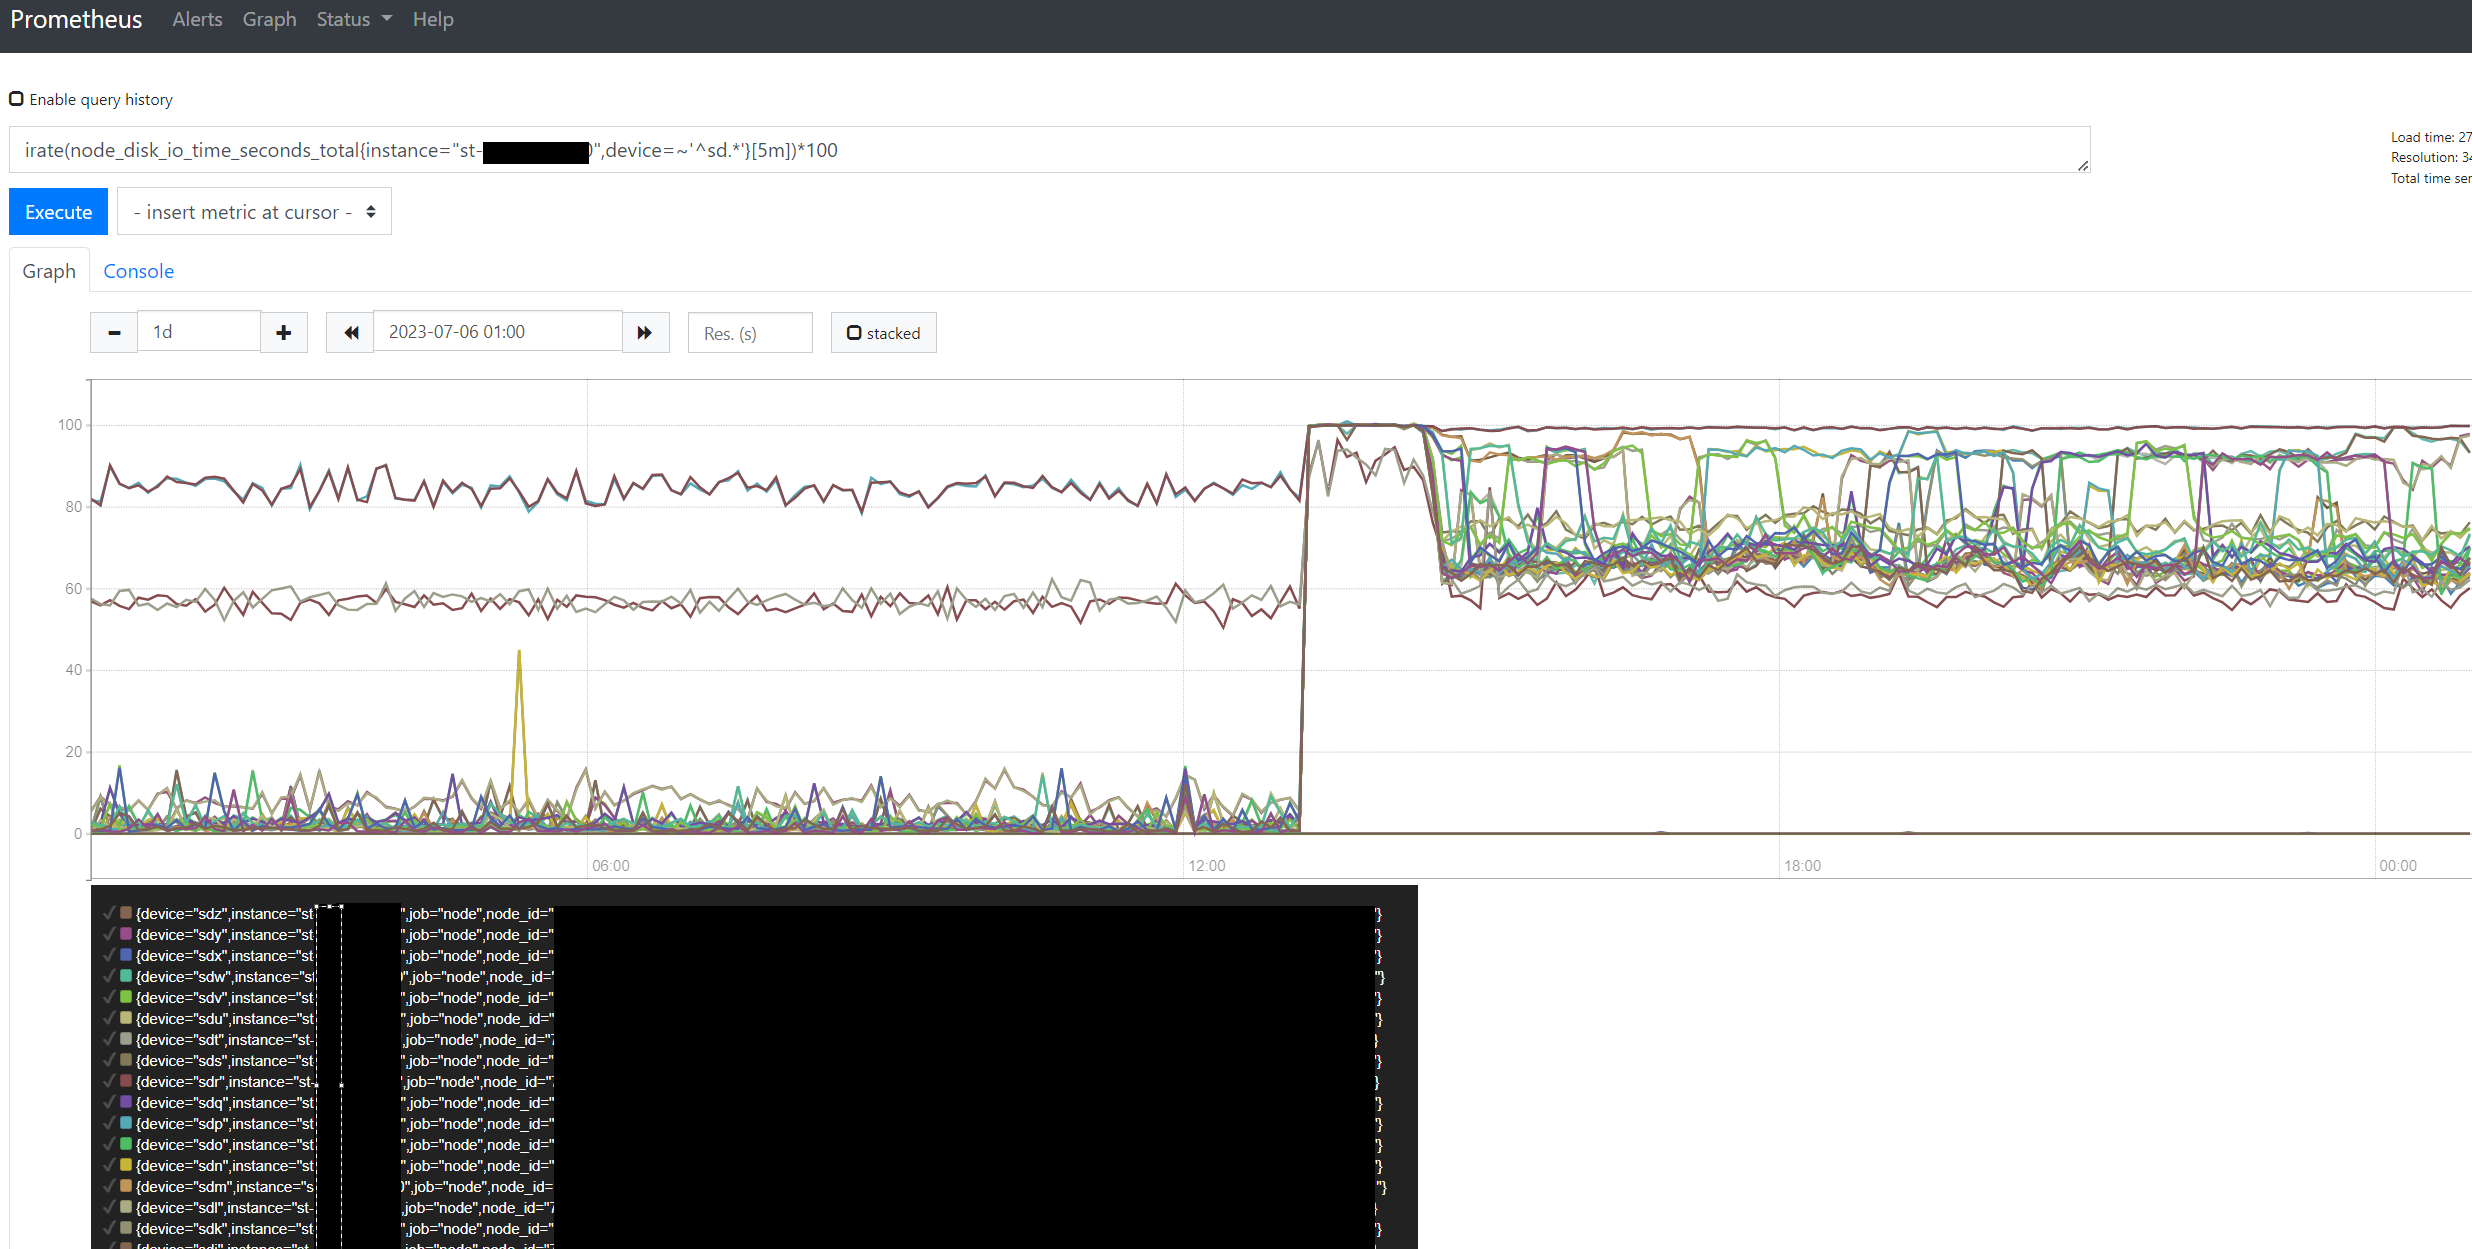Open the Status dropdown menu
This screenshot has height=1249, width=2472.
pyautogui.click(x=354, y=19)
